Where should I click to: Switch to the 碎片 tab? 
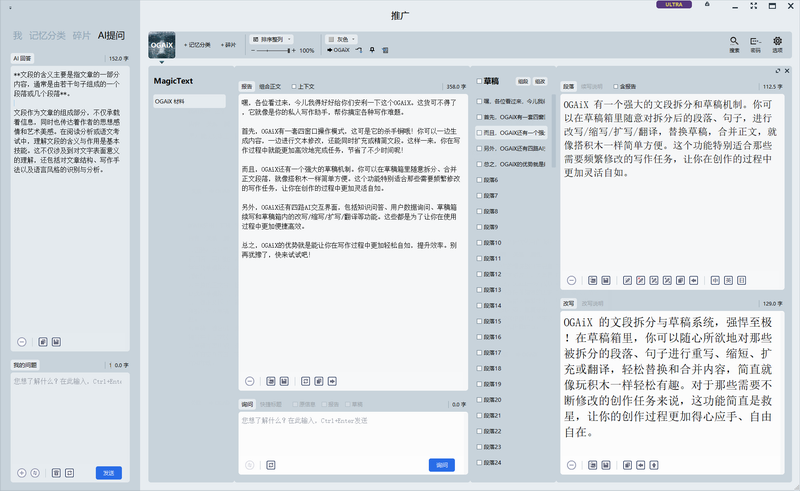point(82,35)
